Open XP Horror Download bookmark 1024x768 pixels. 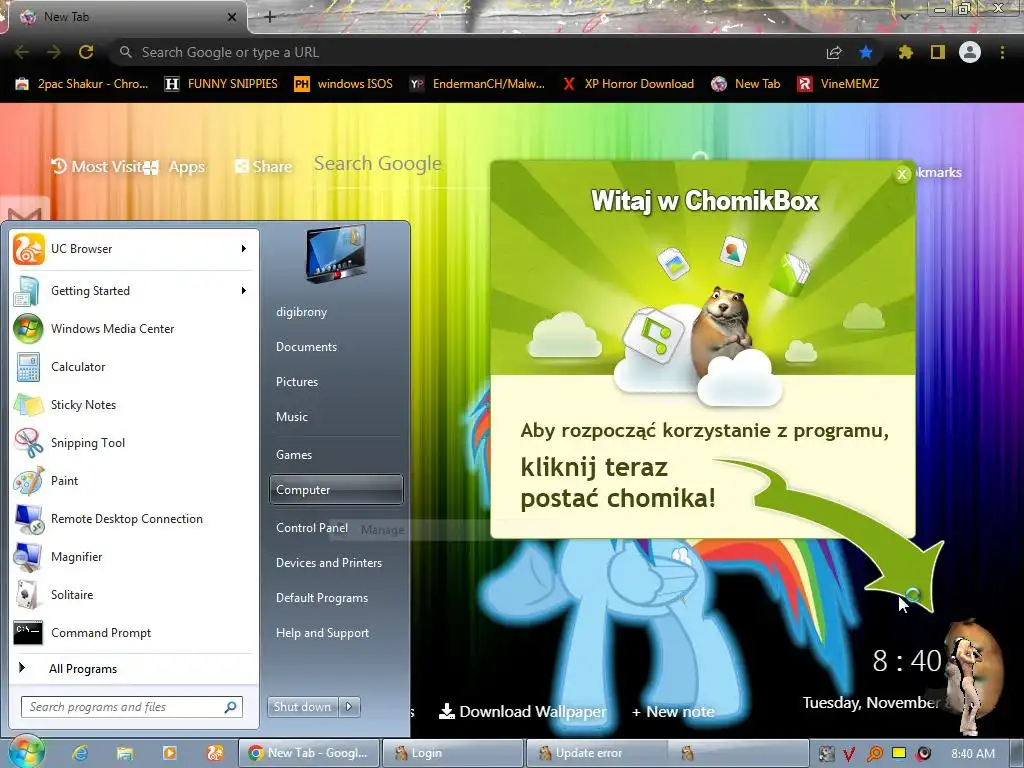tap(628, 84)
